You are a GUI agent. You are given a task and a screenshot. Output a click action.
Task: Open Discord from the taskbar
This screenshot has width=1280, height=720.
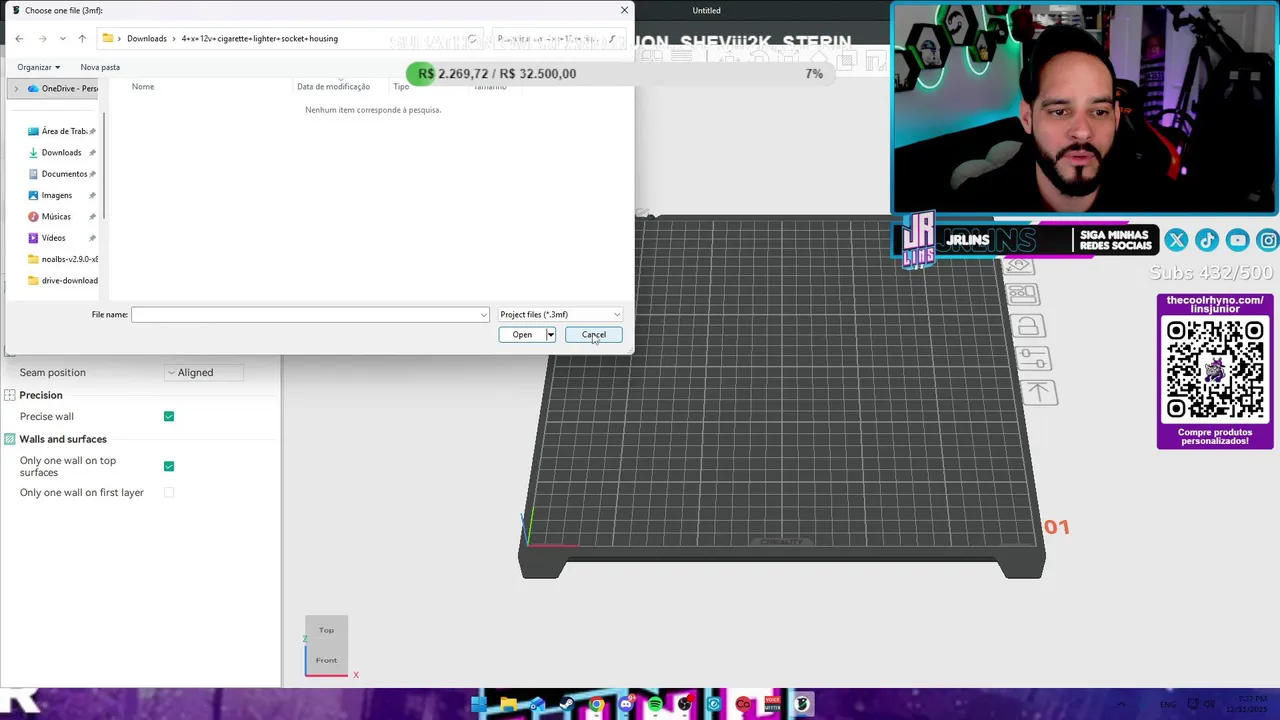point(626,704)
